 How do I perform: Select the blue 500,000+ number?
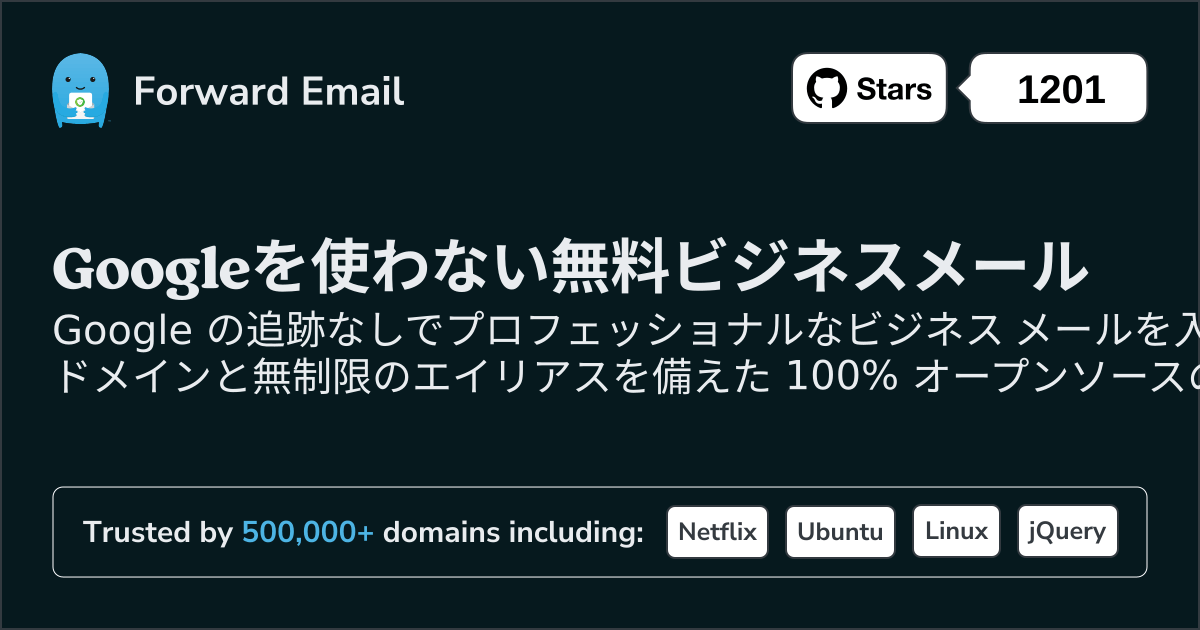coord(308,532)
